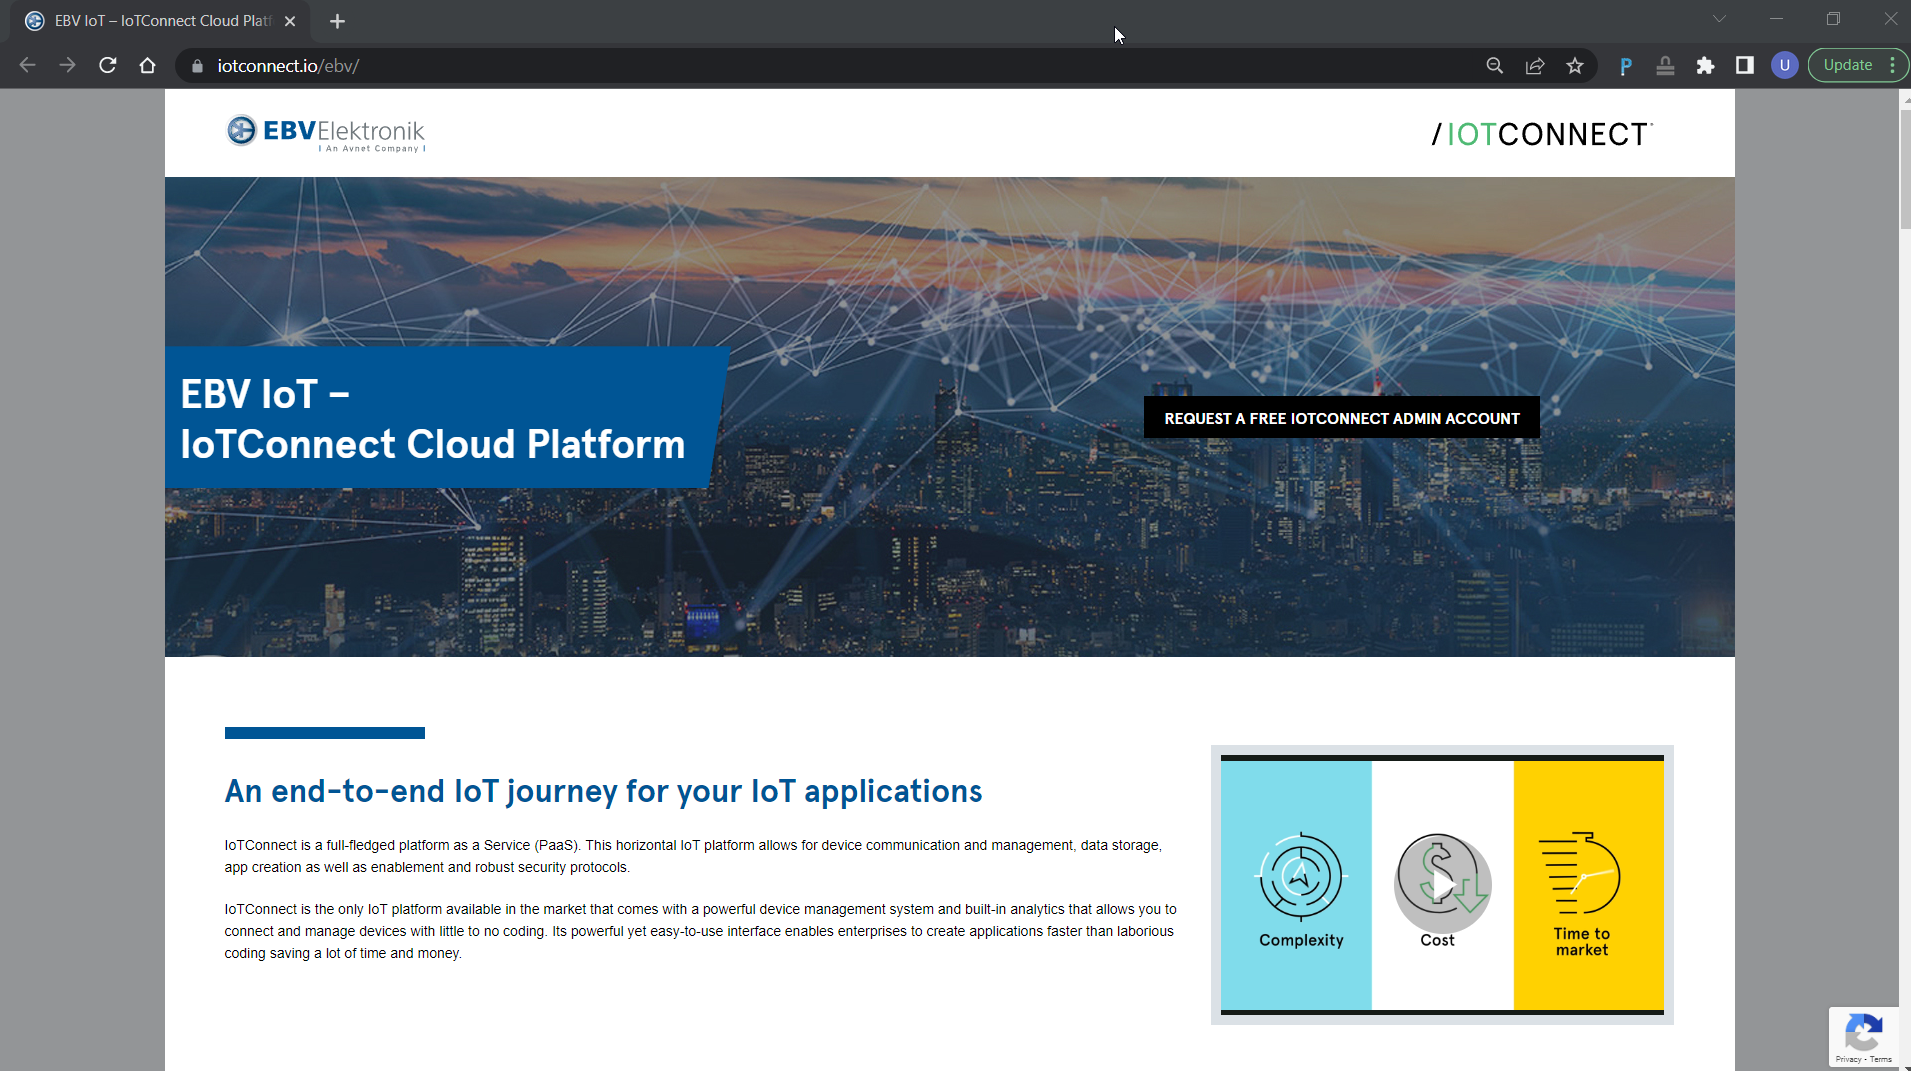Open the Chrome three-dot menu

tap(1893, 66)
